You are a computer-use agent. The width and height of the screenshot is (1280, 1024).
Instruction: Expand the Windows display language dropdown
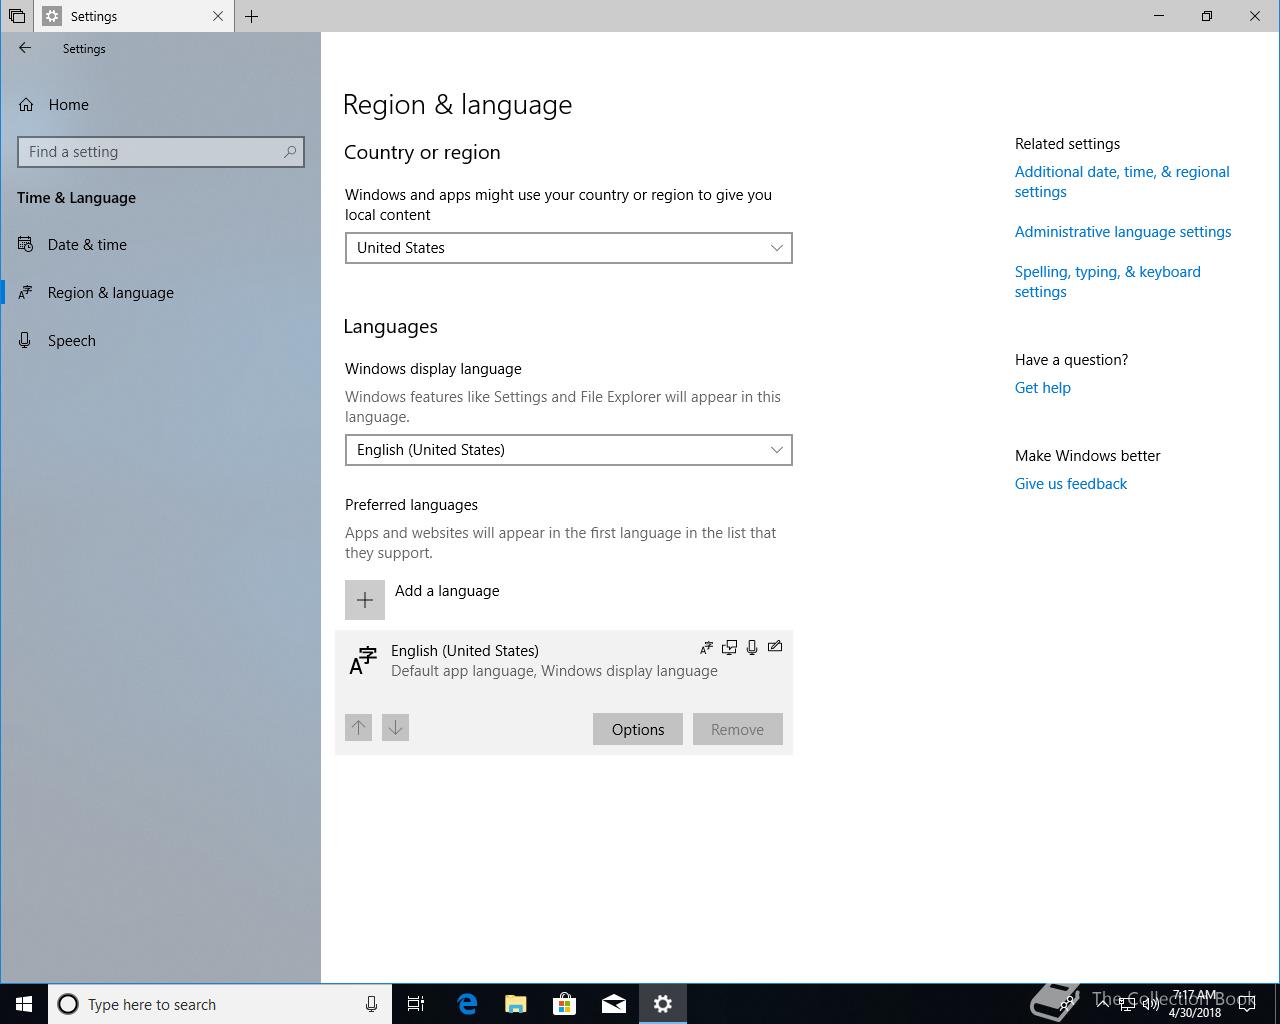pyautogui.click(x=568, y=450)
